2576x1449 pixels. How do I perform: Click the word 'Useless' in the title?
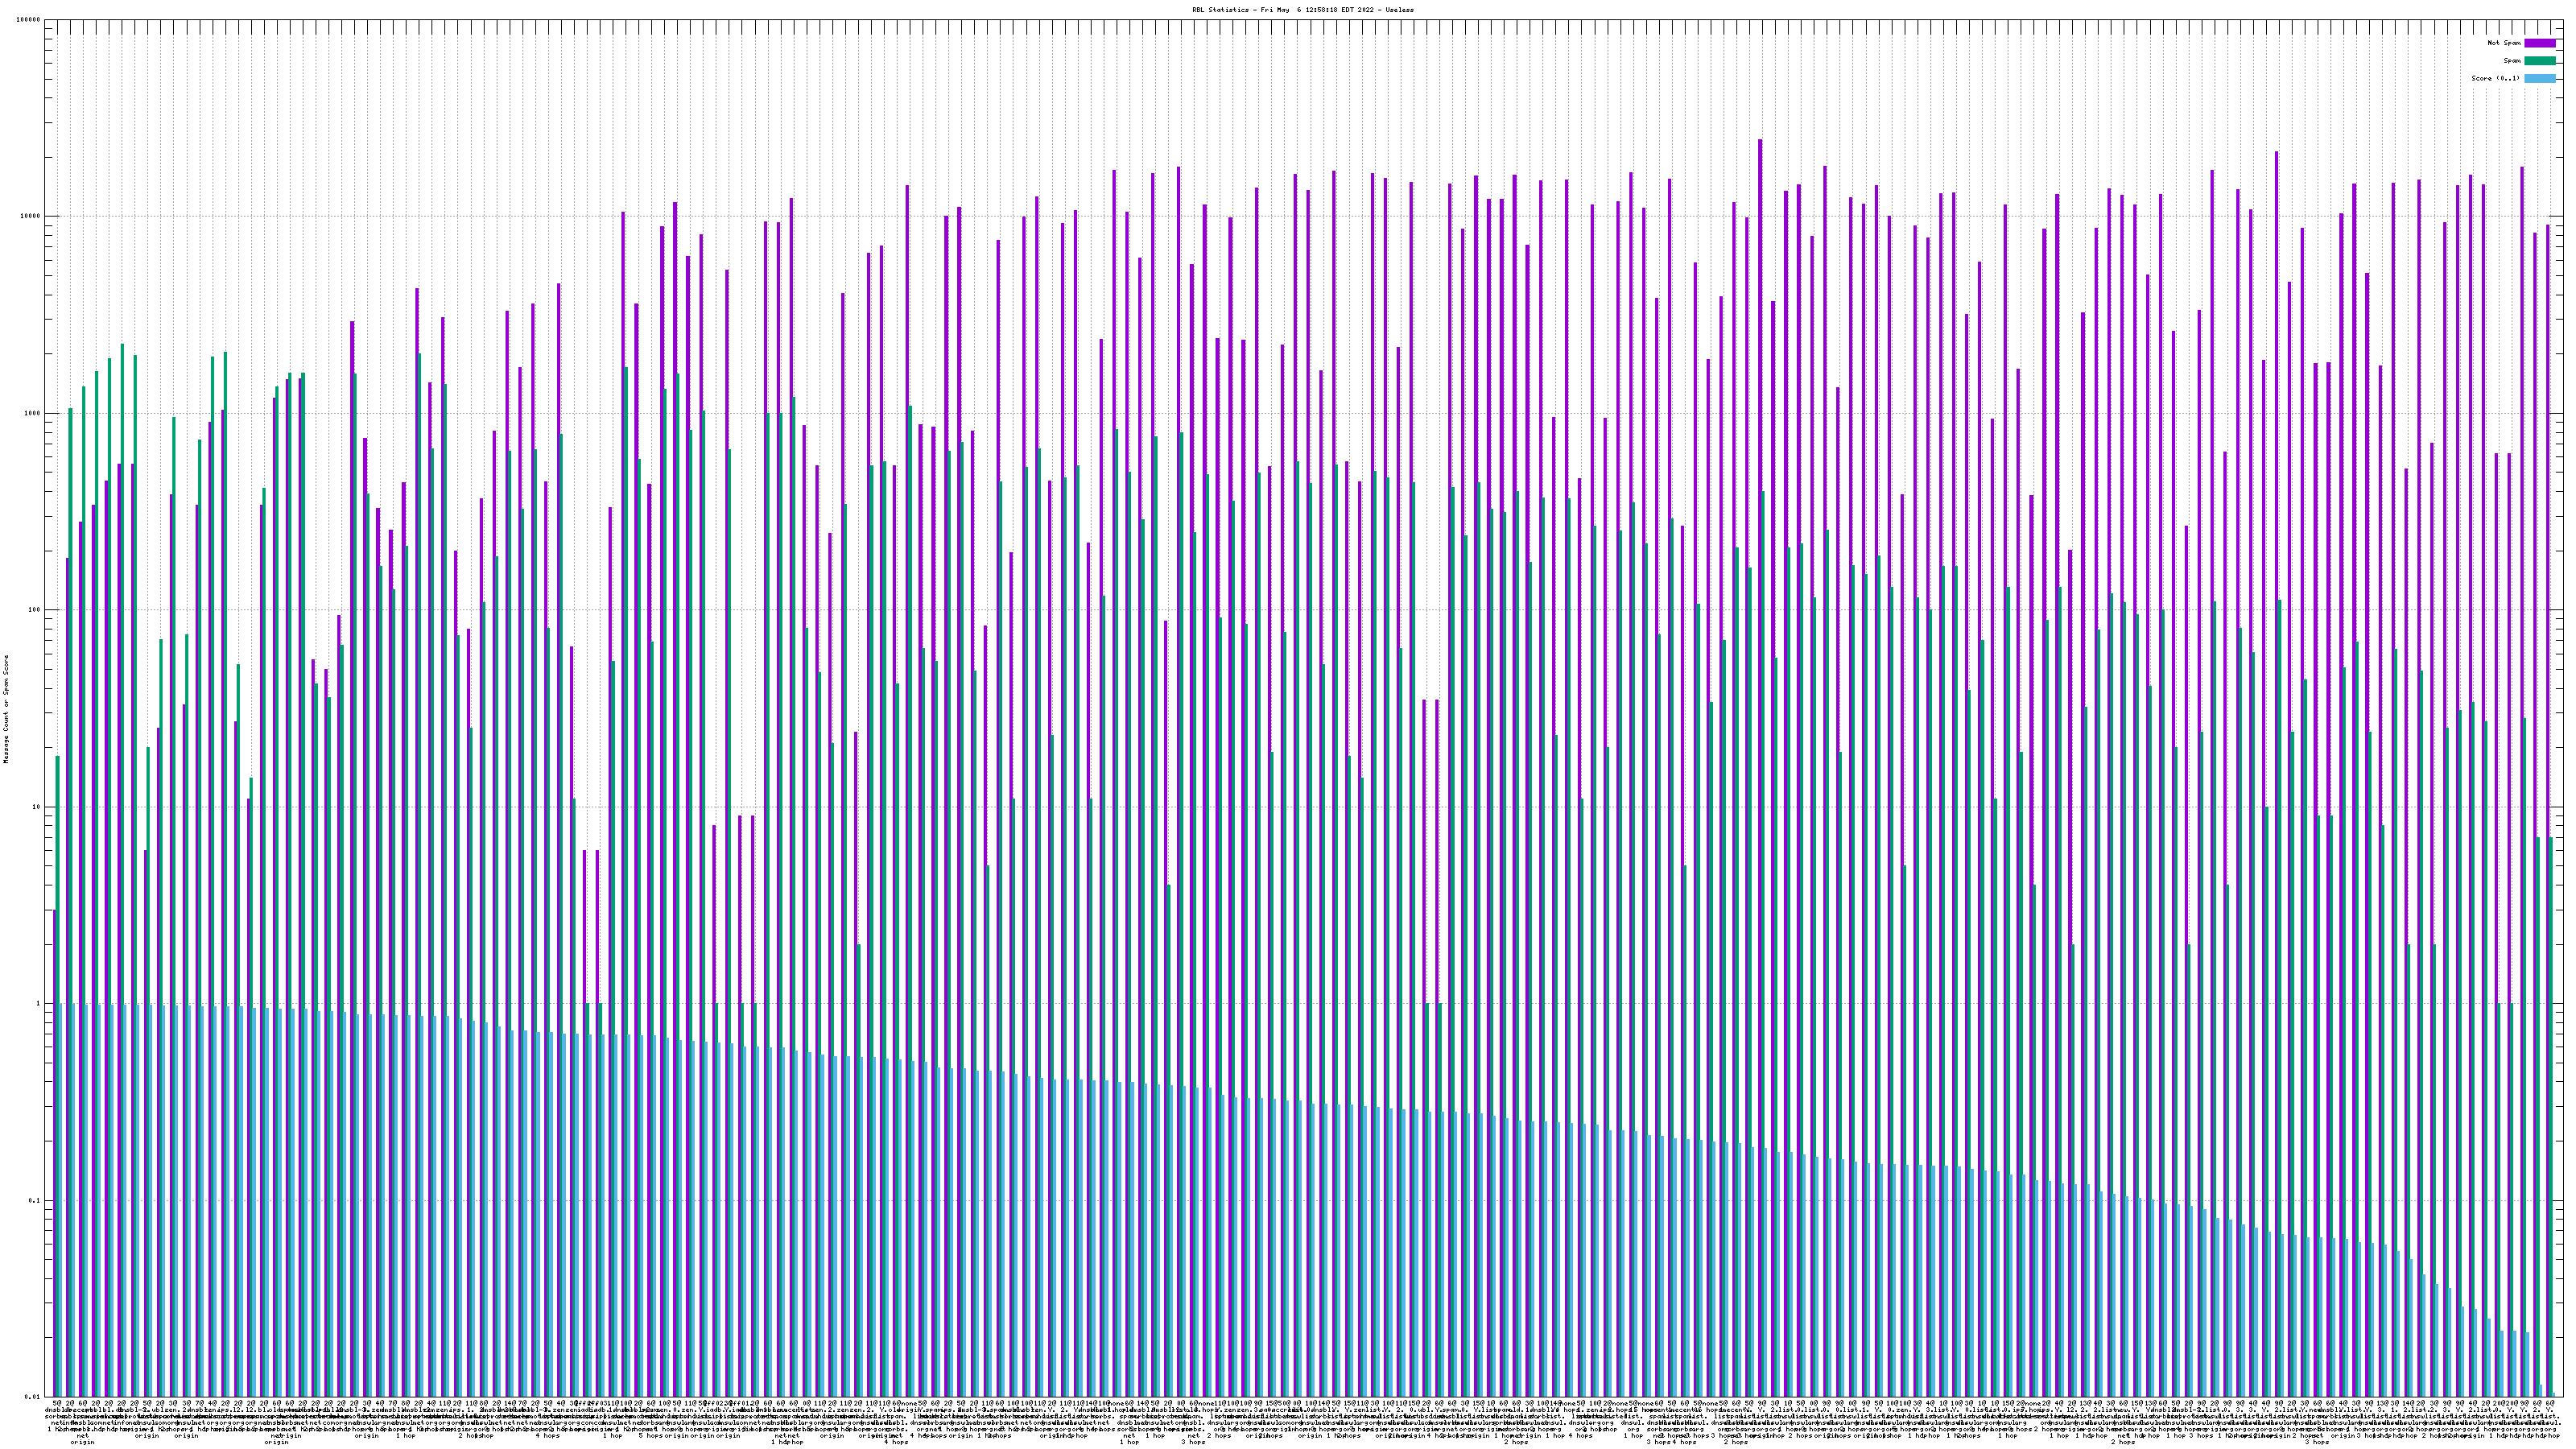[x=1399, y=10]
